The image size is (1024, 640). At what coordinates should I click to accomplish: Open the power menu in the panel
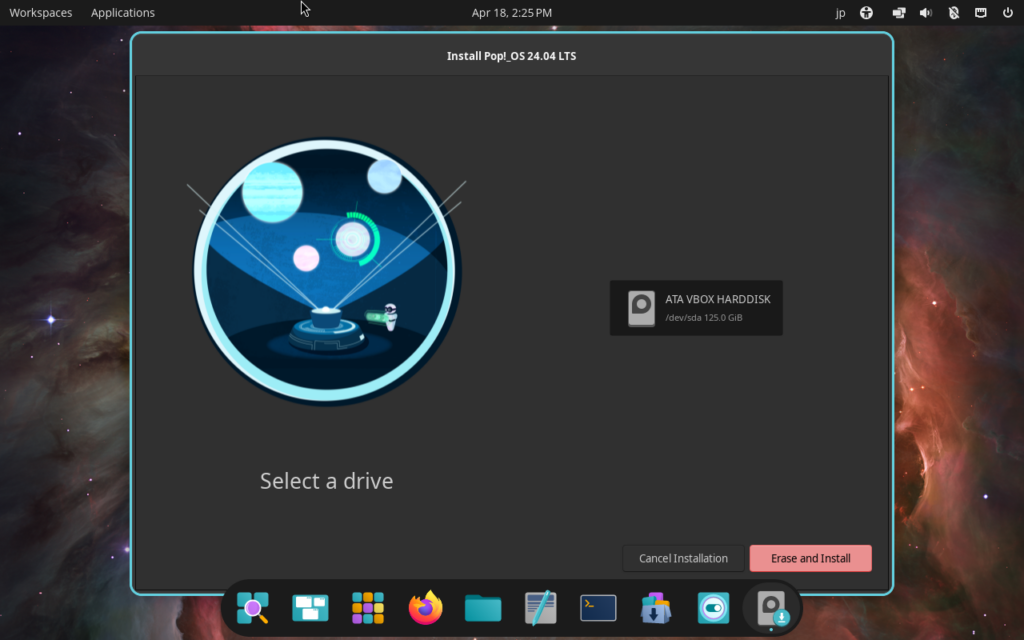tap(1007, 13)
